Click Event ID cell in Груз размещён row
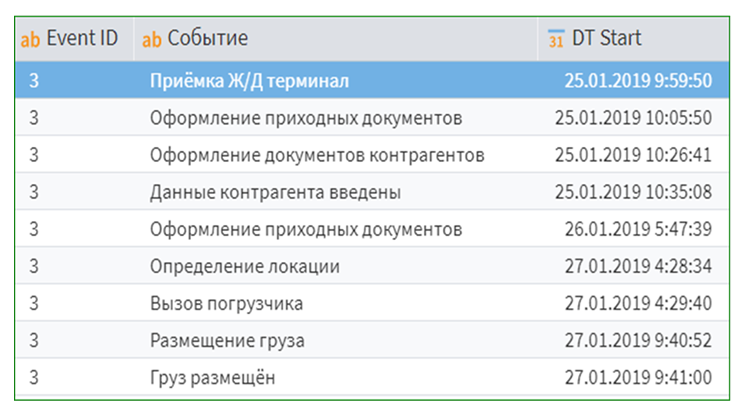 (34, 378)
